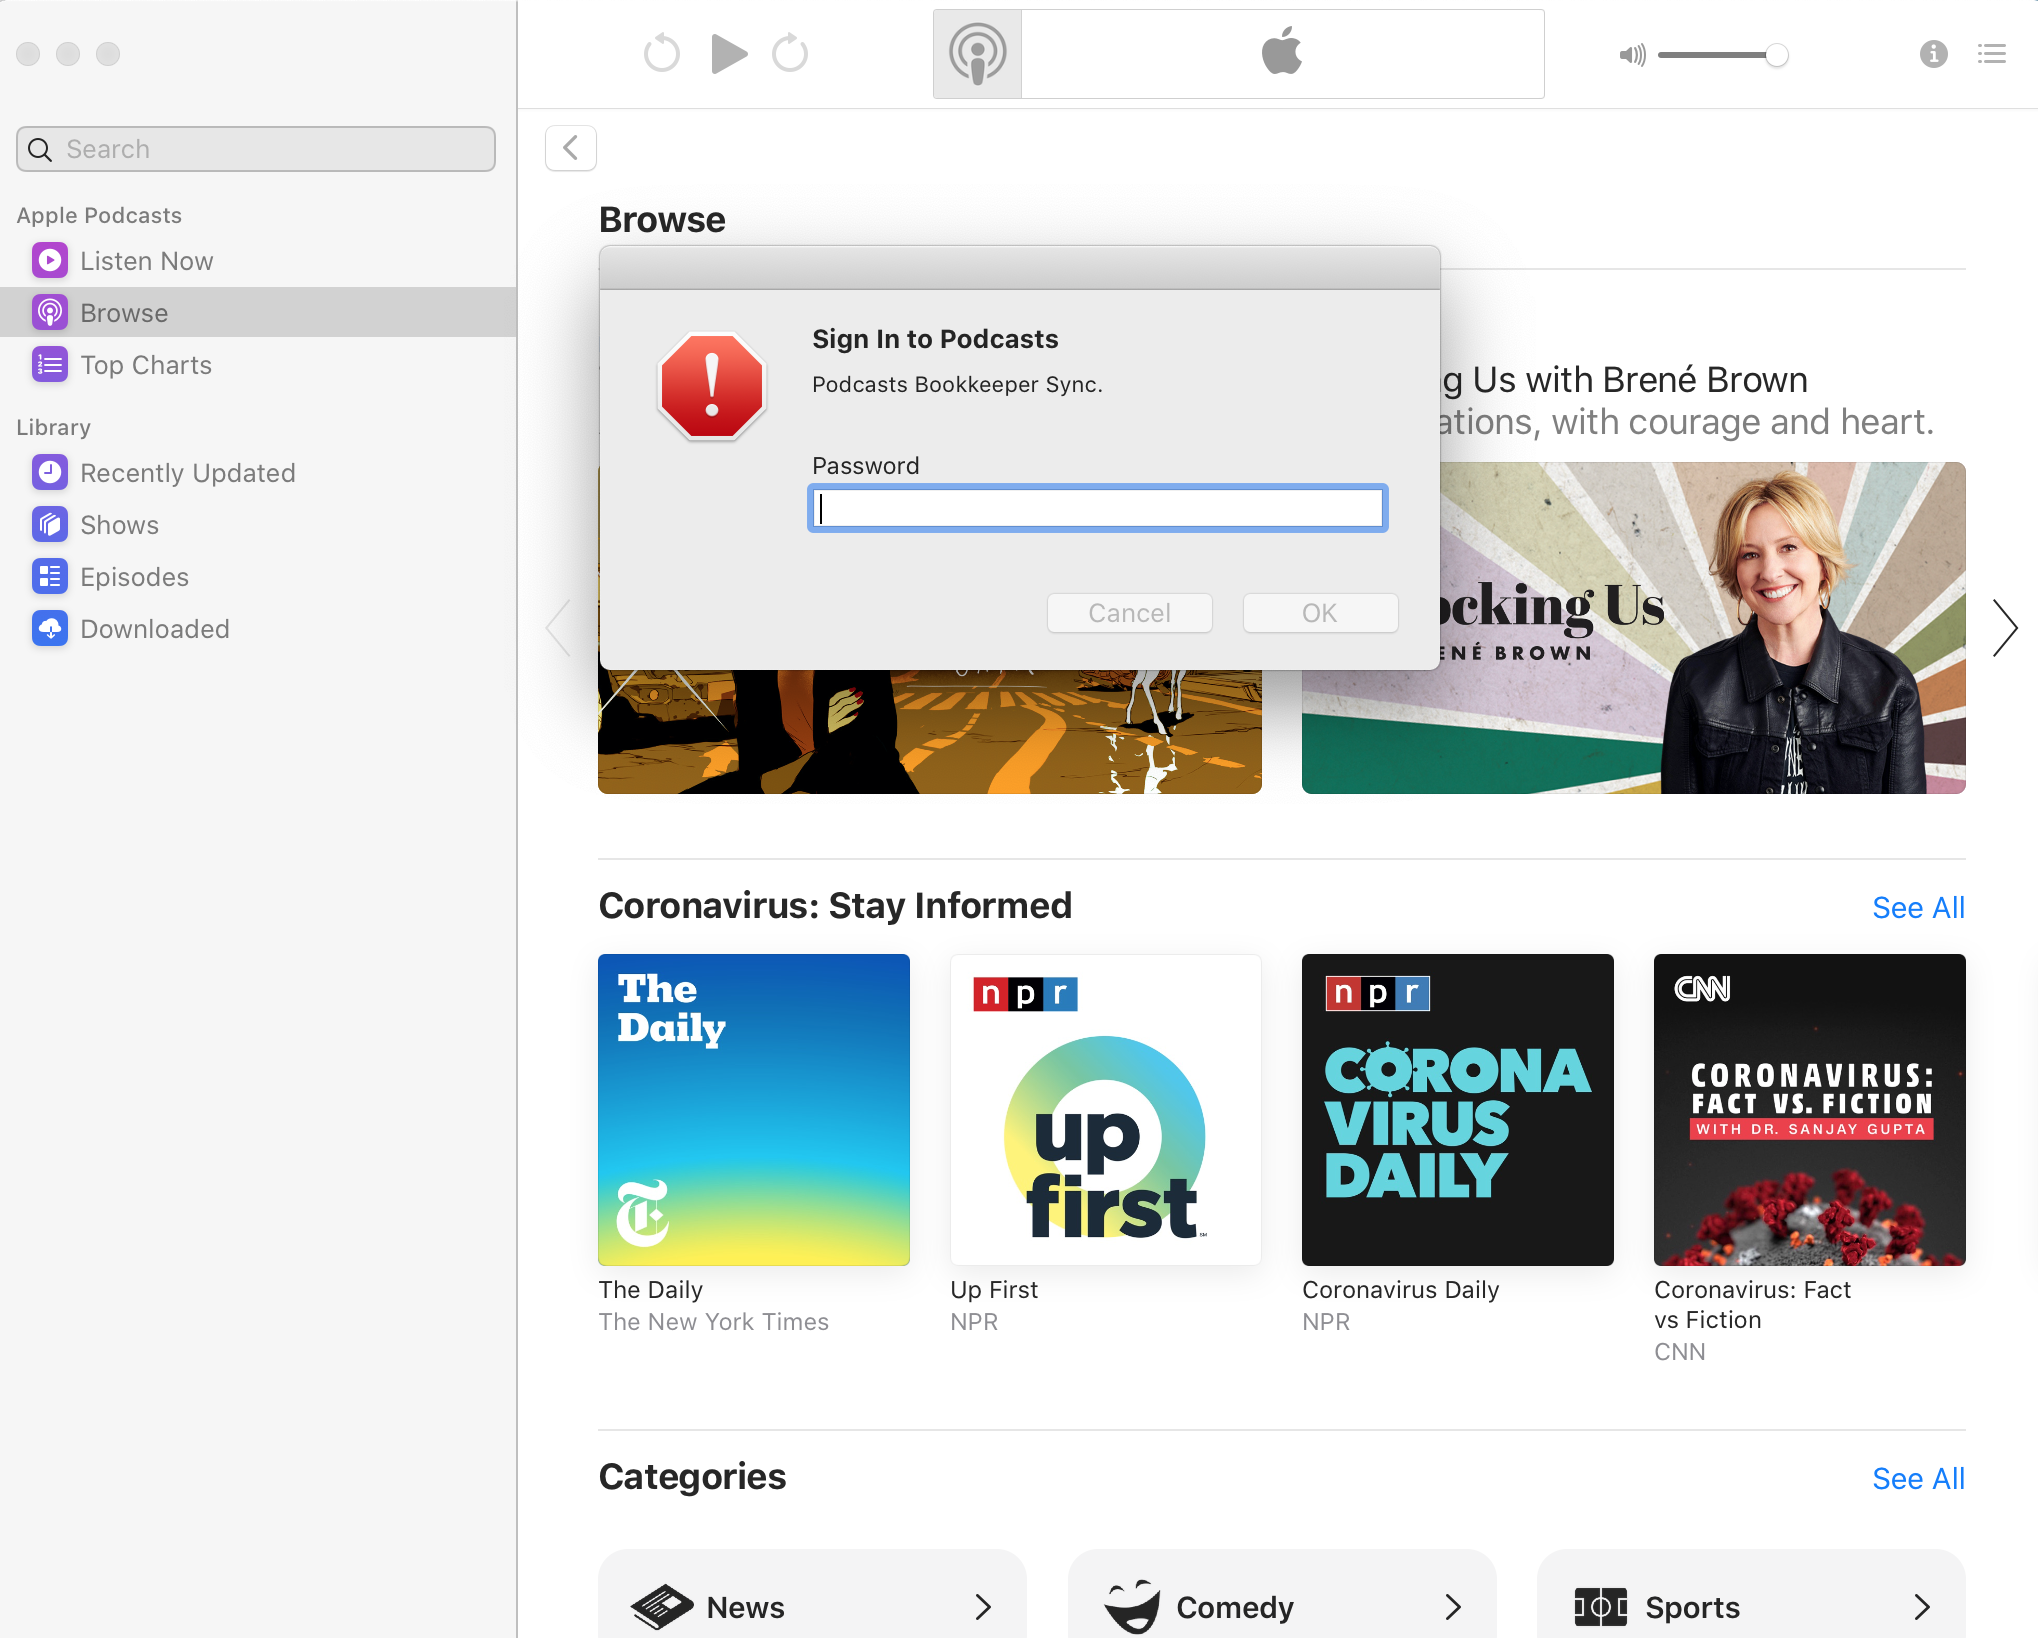Viewport: 2038px width, 1638px height.
Task: Advance featured carousel with right arrow
Action: [2004, 628]
